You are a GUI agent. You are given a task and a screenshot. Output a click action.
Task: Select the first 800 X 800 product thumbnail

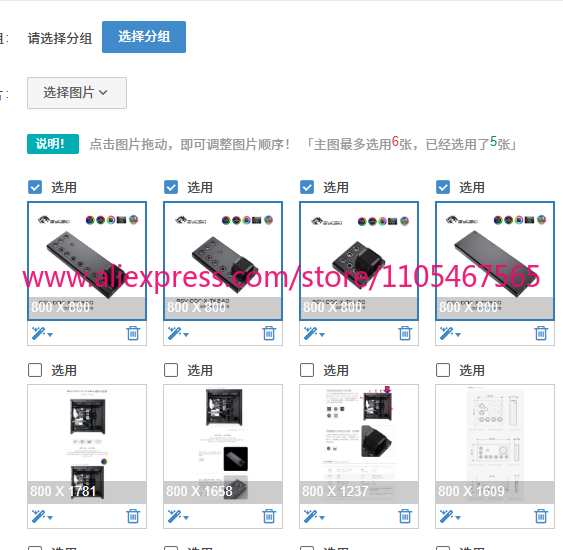tap(87, 261)
